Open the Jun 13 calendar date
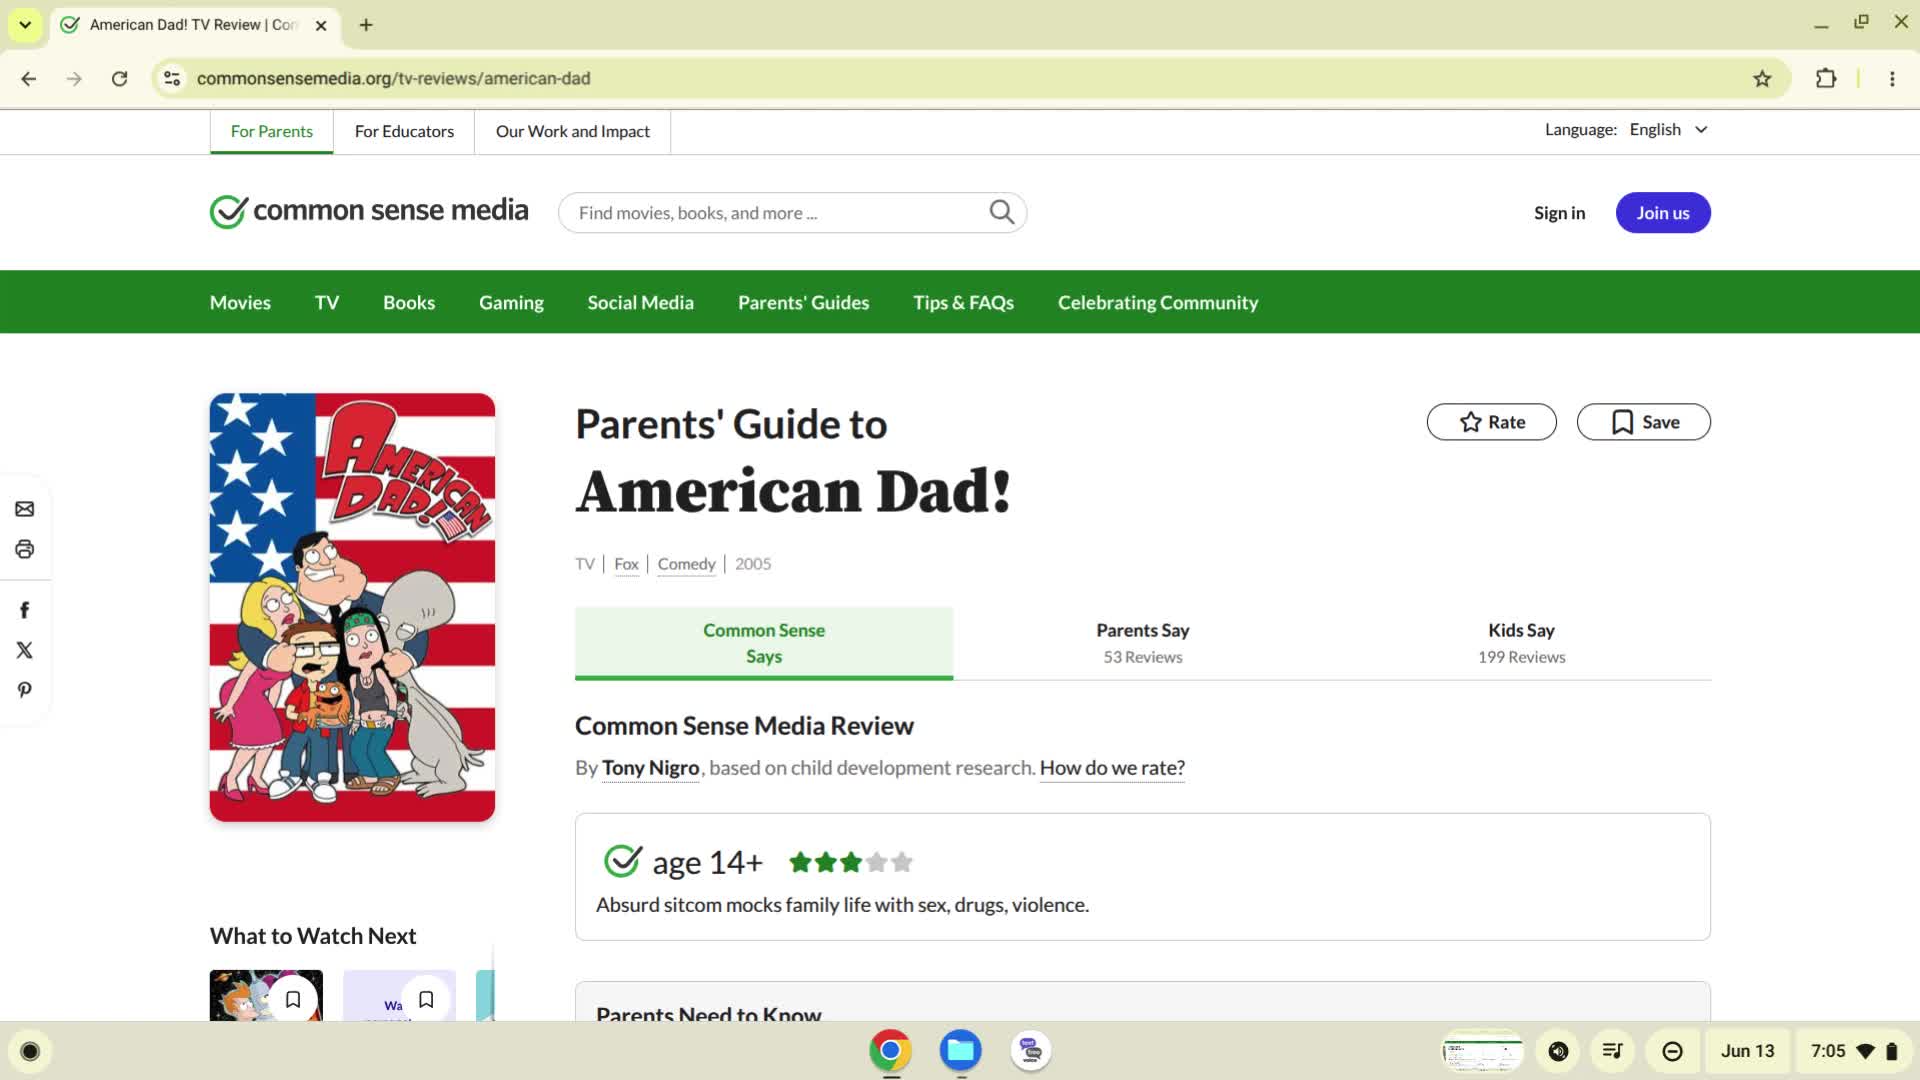Image resolution: width=1920 pixels, height=1080 pixels. pos(1747,1051)
